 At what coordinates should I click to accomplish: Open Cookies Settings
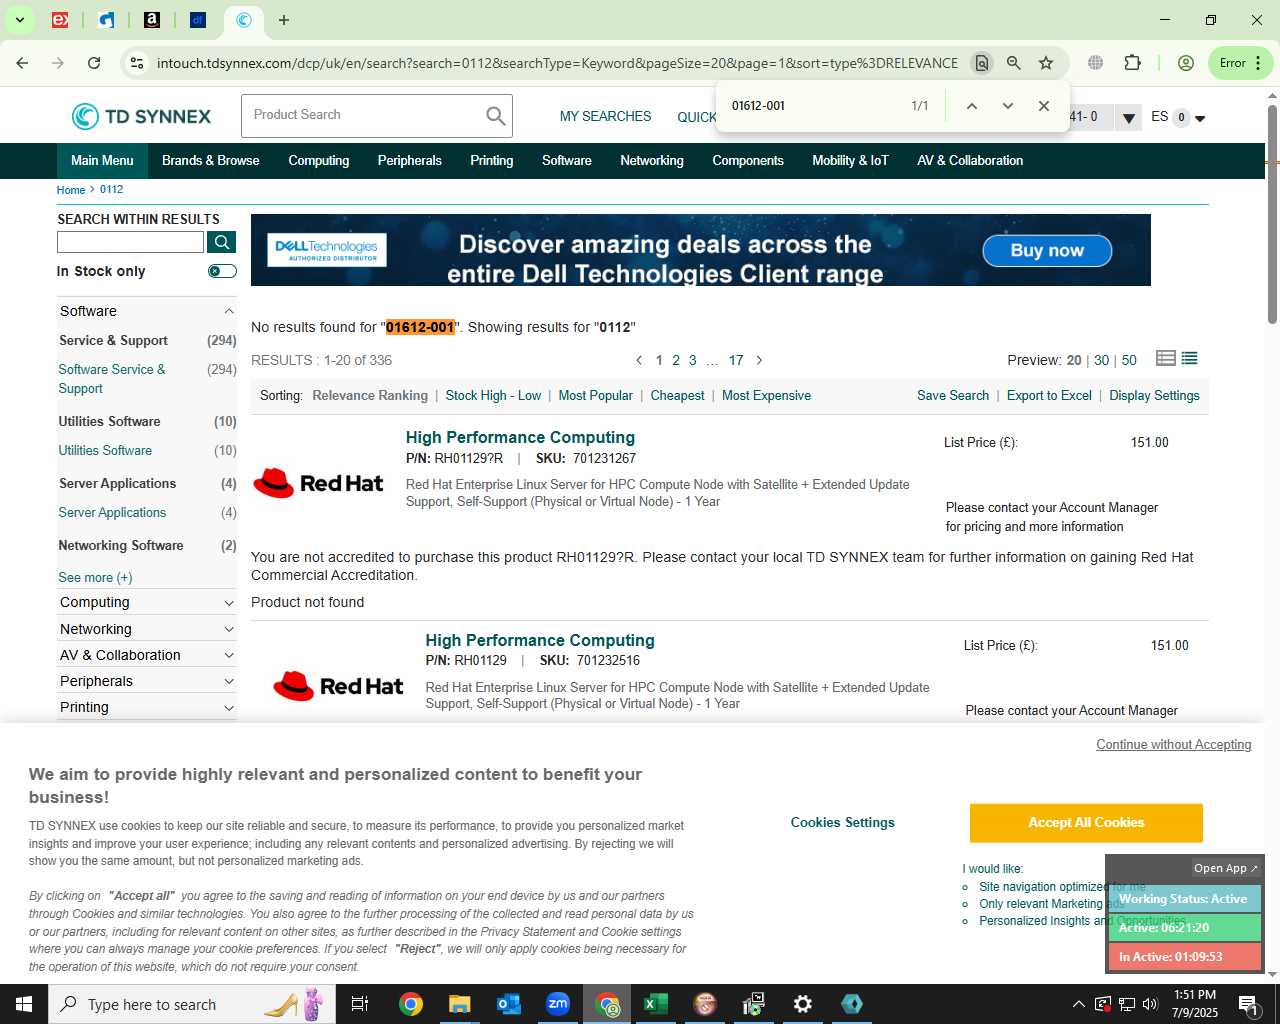click(x=843, y=823)
